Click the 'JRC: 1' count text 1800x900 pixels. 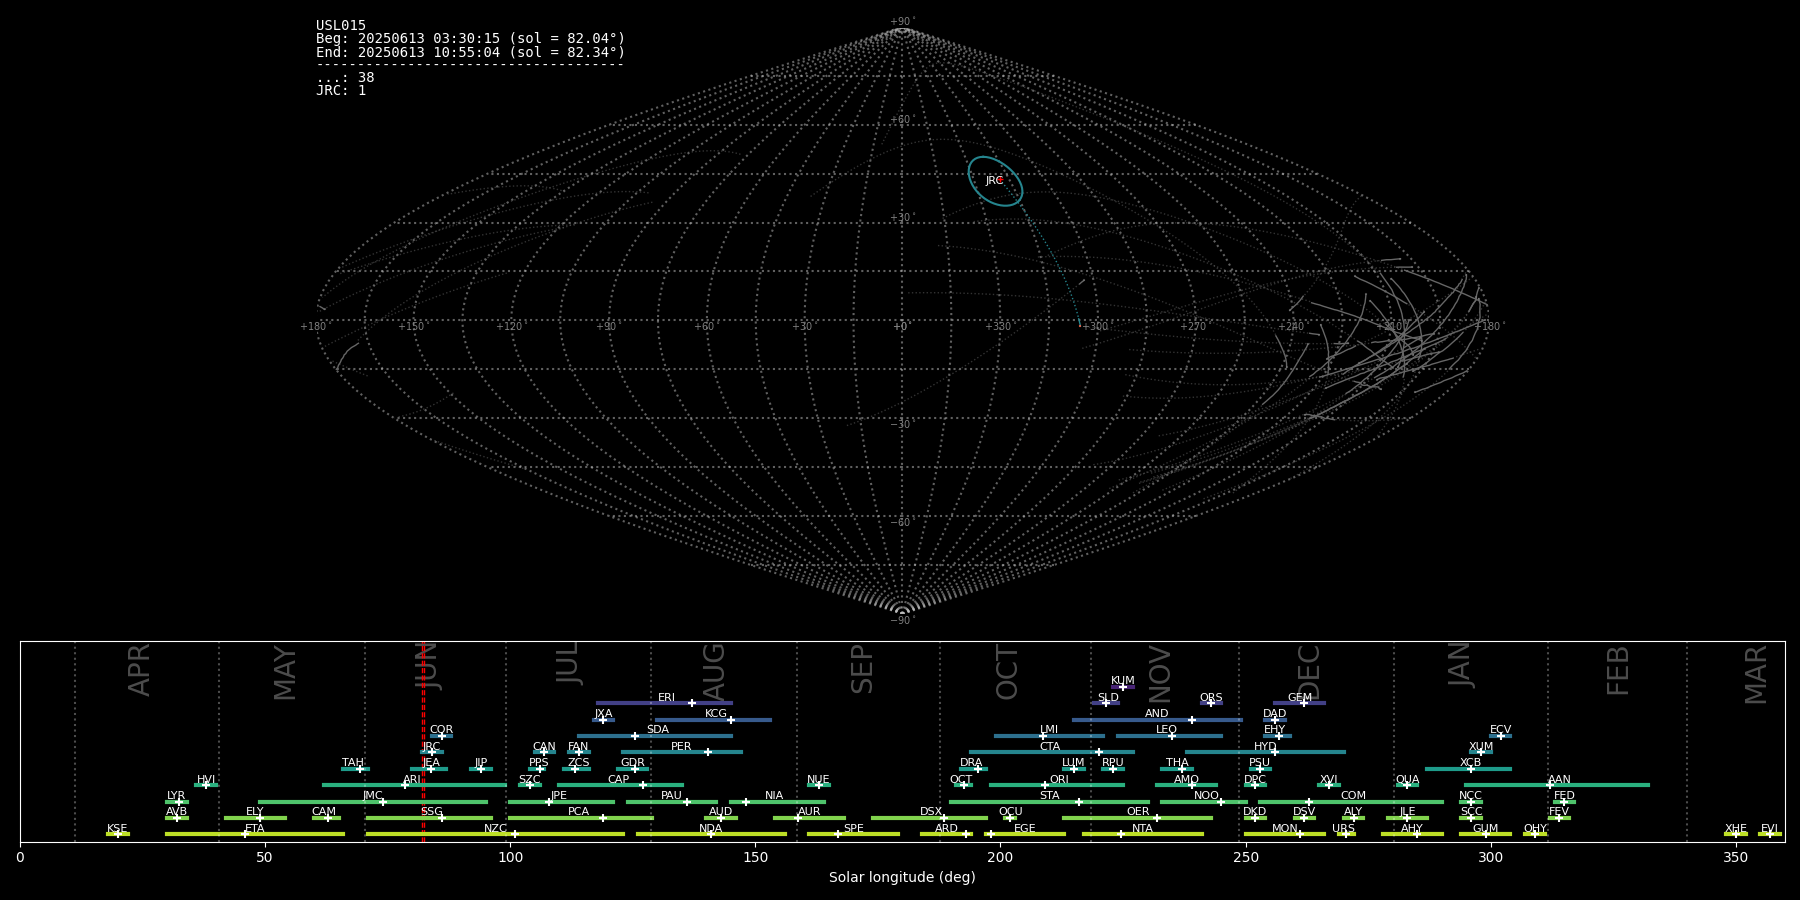coord(341,90)
